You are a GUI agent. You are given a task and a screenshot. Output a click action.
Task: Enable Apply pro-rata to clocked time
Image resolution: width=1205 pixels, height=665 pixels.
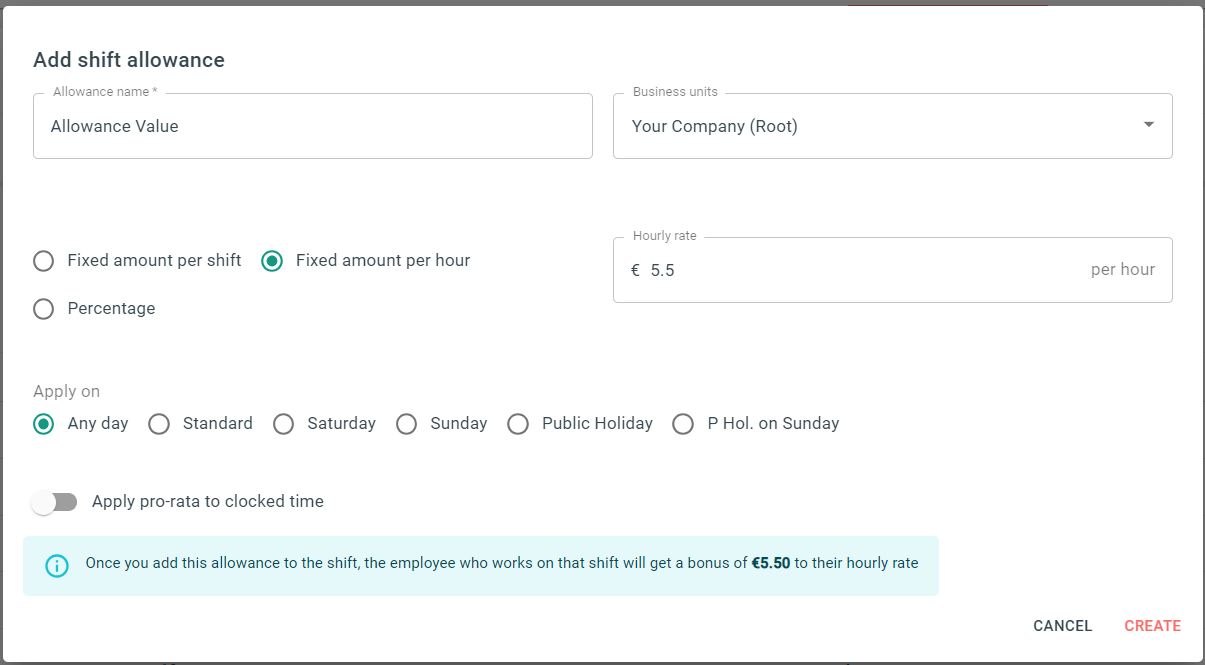click(x=55, y=501)
